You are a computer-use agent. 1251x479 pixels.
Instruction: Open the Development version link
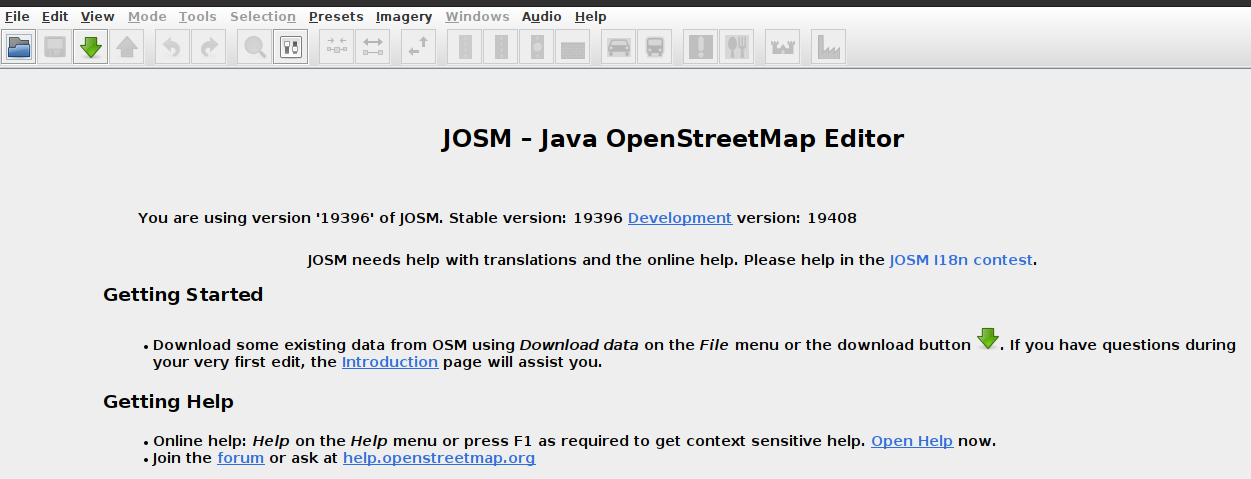pyautogui.click(x=680, y=218)
